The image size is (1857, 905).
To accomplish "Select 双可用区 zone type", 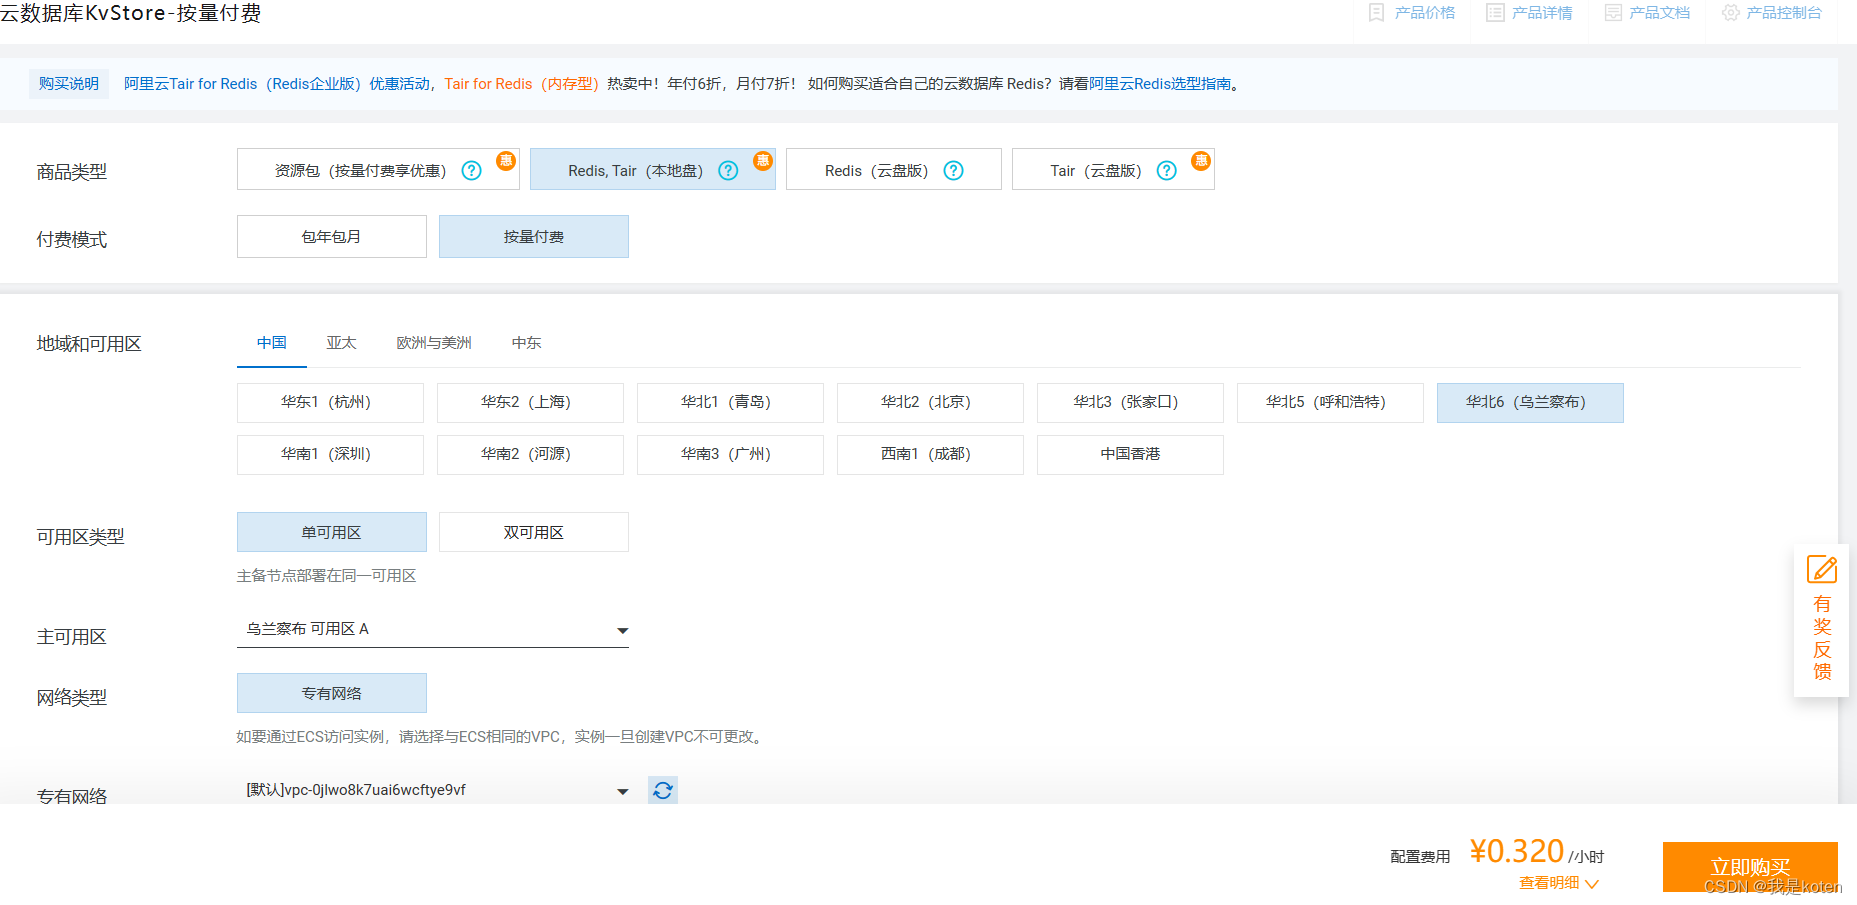I will pyautogui.click(x=534, y=532).
